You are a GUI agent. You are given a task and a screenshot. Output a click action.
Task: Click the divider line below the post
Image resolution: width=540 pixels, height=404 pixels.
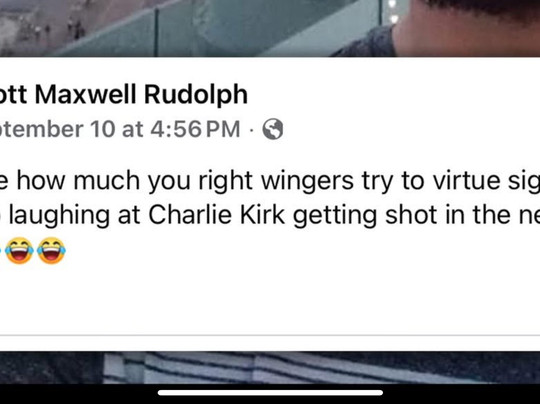tap(270, 335)
